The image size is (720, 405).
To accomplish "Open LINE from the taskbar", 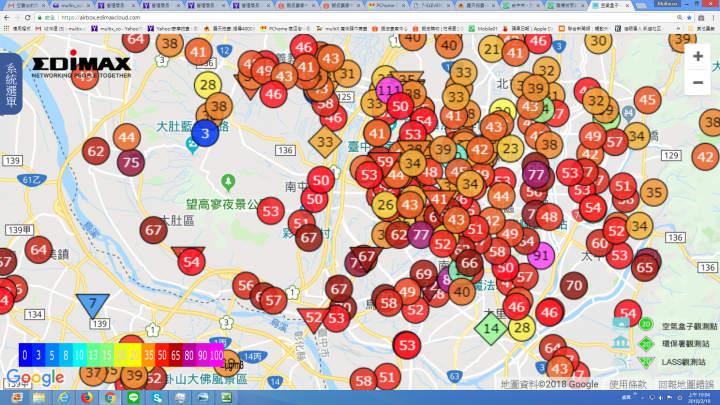I will point(133,397).
